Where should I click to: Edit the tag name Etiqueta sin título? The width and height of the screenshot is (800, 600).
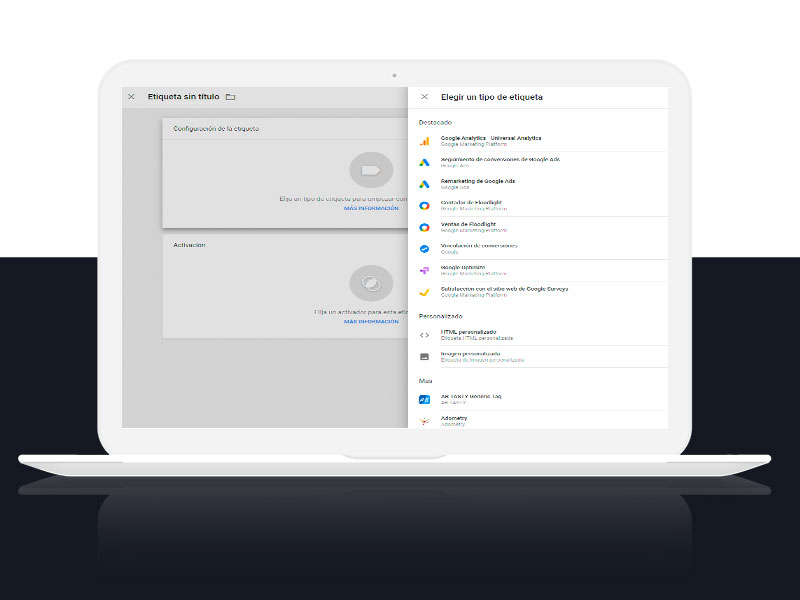pyautogui.click(x=184, y=96)
